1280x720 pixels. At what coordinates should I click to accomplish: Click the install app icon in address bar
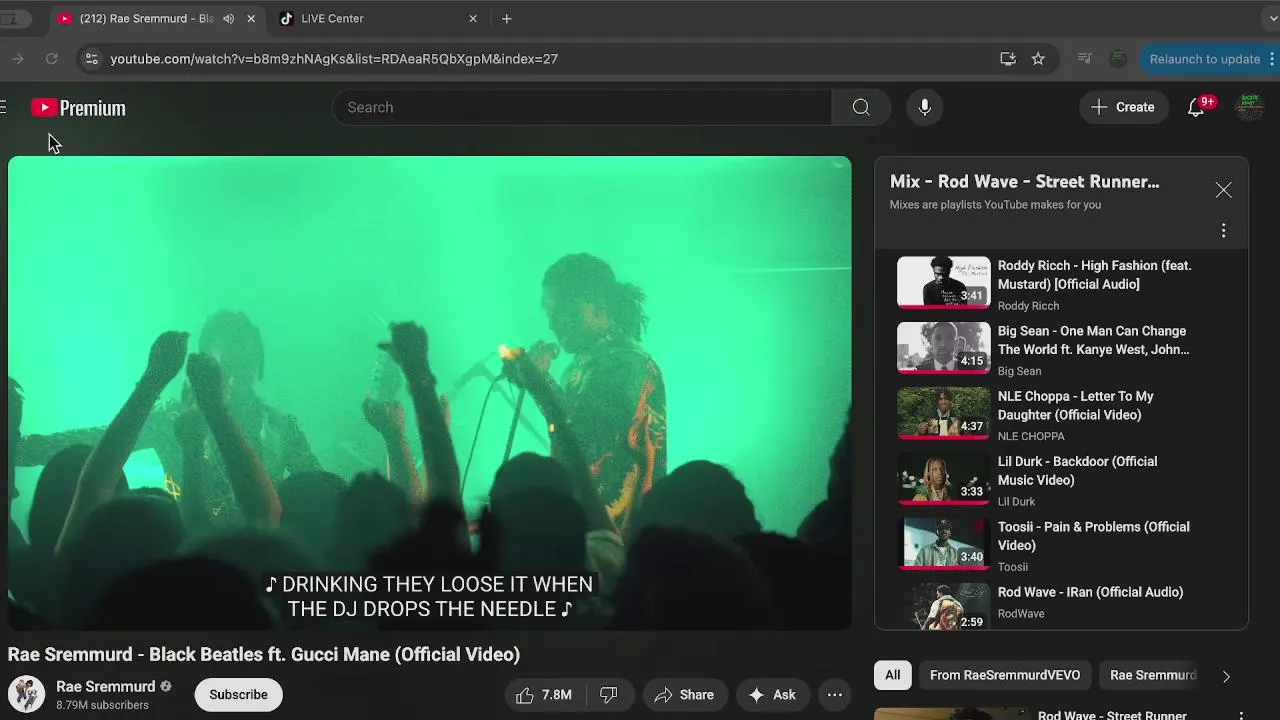click(1008, 59)
